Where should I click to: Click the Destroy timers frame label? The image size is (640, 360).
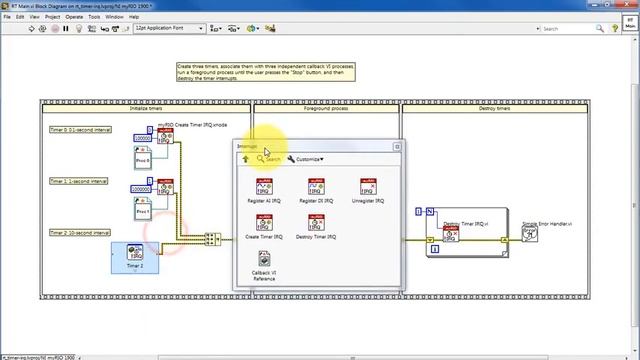pos(495,109)
